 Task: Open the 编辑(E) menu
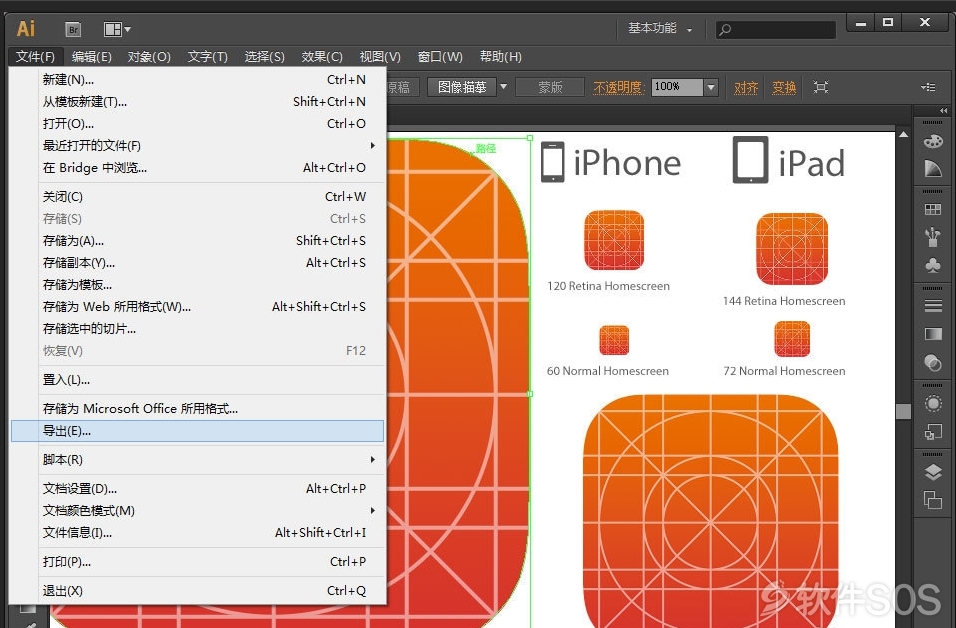(x=91, y=57)
